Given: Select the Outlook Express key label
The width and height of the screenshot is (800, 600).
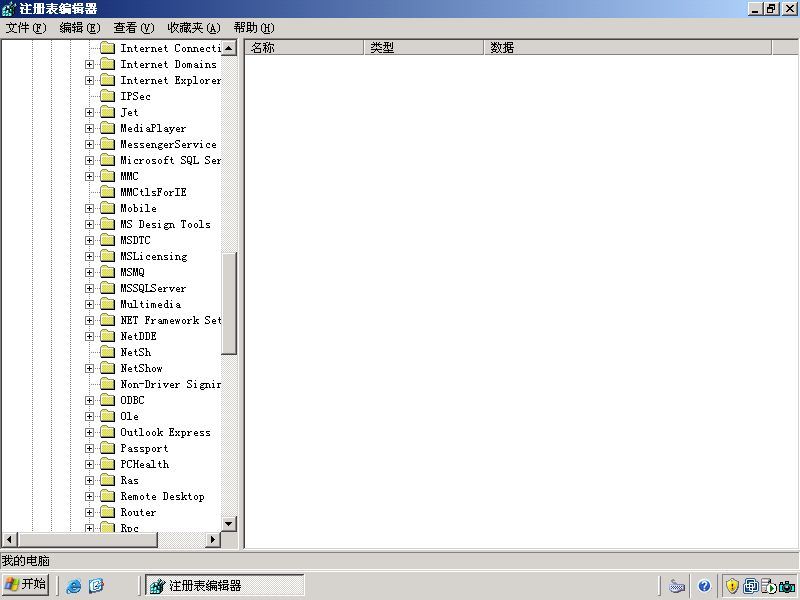Looking at the screenshot, I should point(165,432).
